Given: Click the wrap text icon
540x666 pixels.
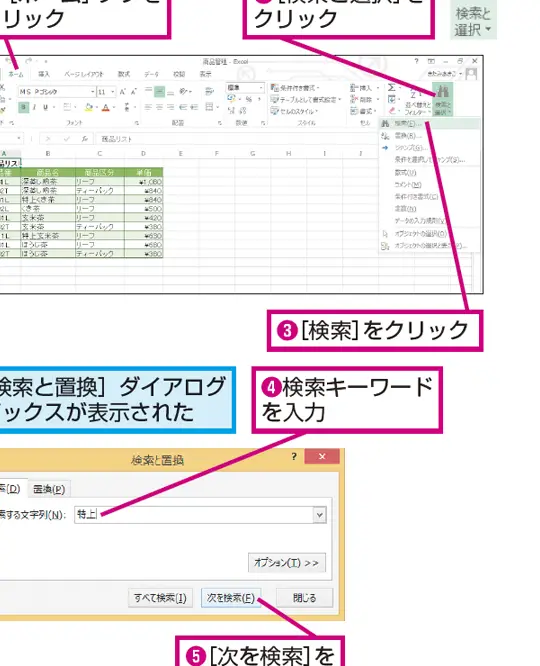Looking at the screenshot, I should click(209, 91).
